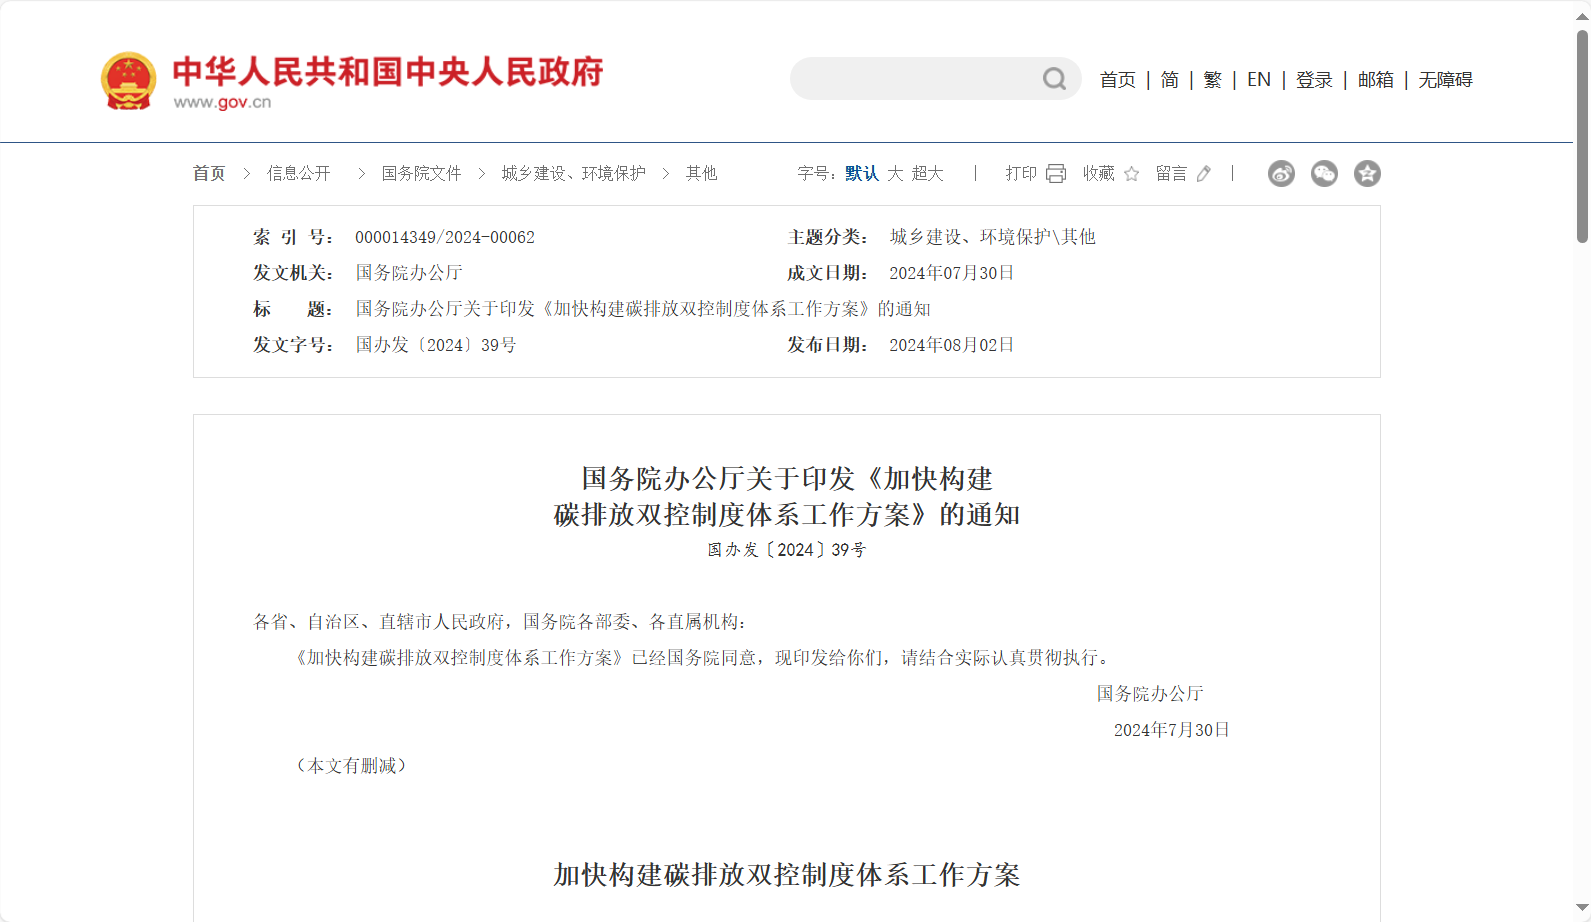Click the 中华人民共和国中央人民政府 site title
This screenshot has width=1591, height=922.
[x=388, y=72]
